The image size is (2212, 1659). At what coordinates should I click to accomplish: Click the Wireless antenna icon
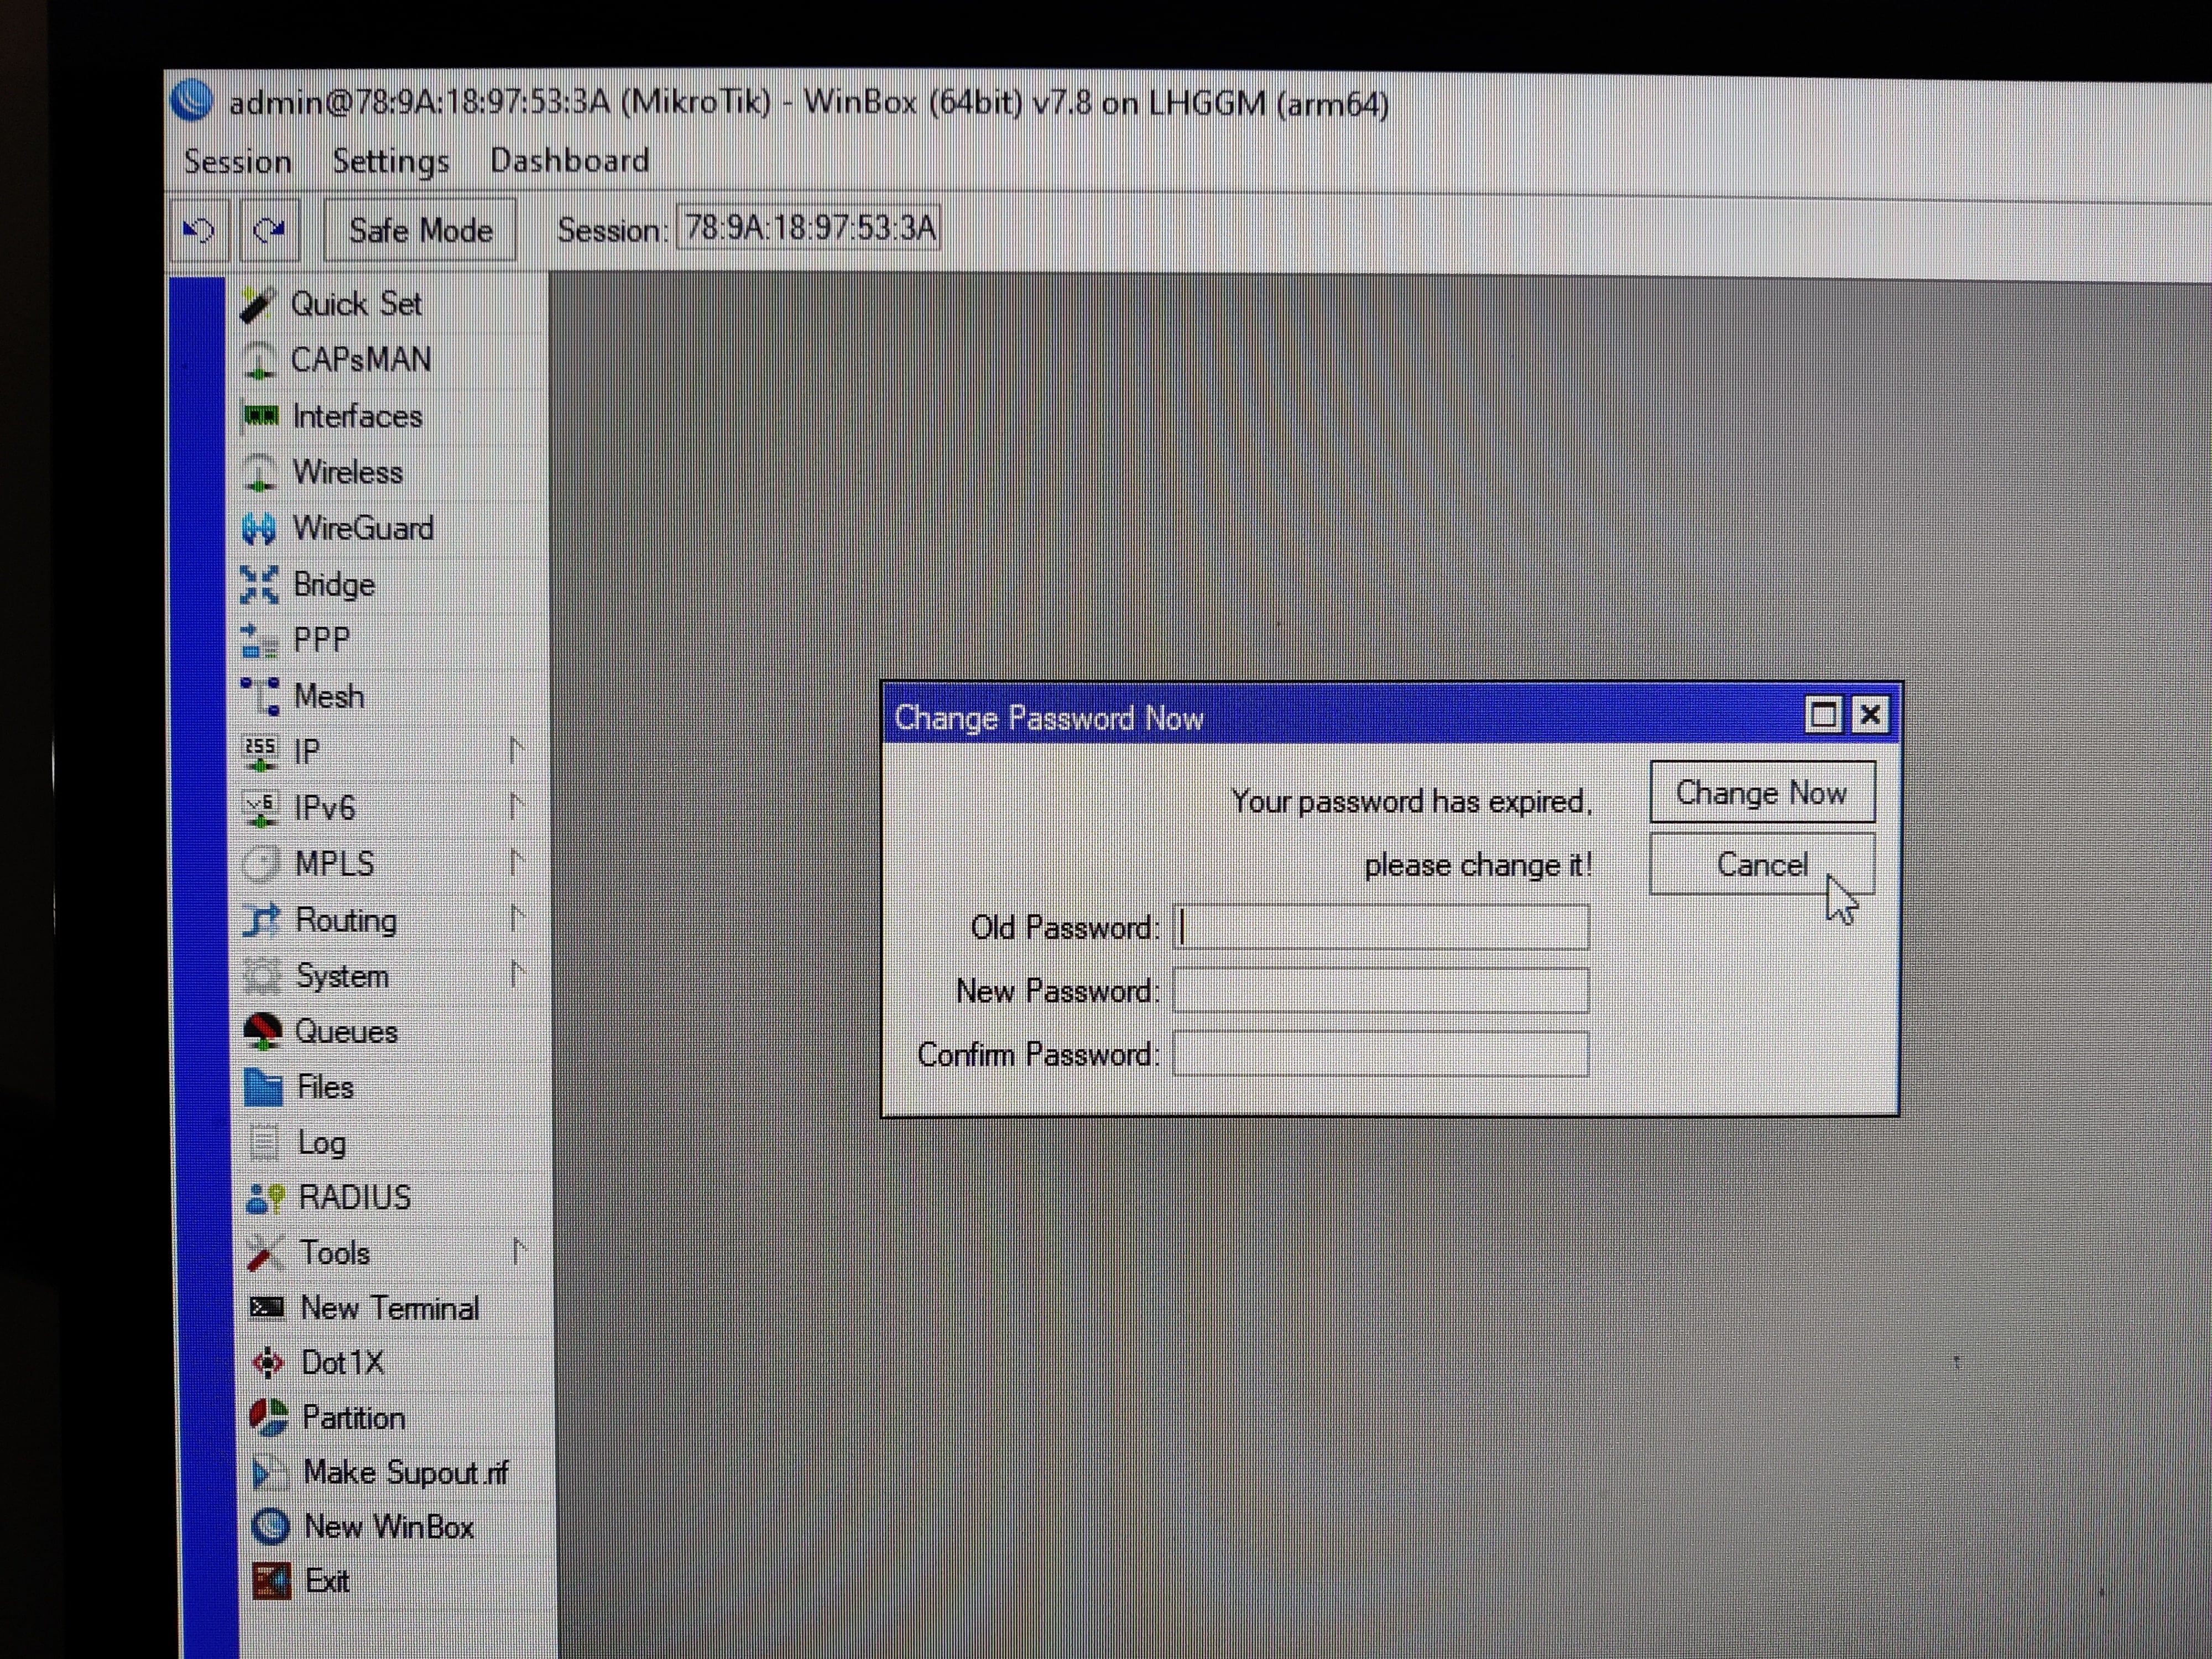[x=259, y=472]
